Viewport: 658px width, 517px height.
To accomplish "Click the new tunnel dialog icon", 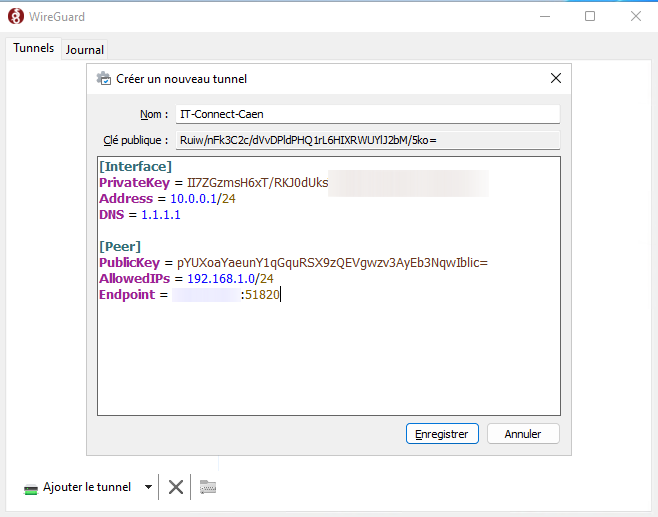I will coord(103,78).
